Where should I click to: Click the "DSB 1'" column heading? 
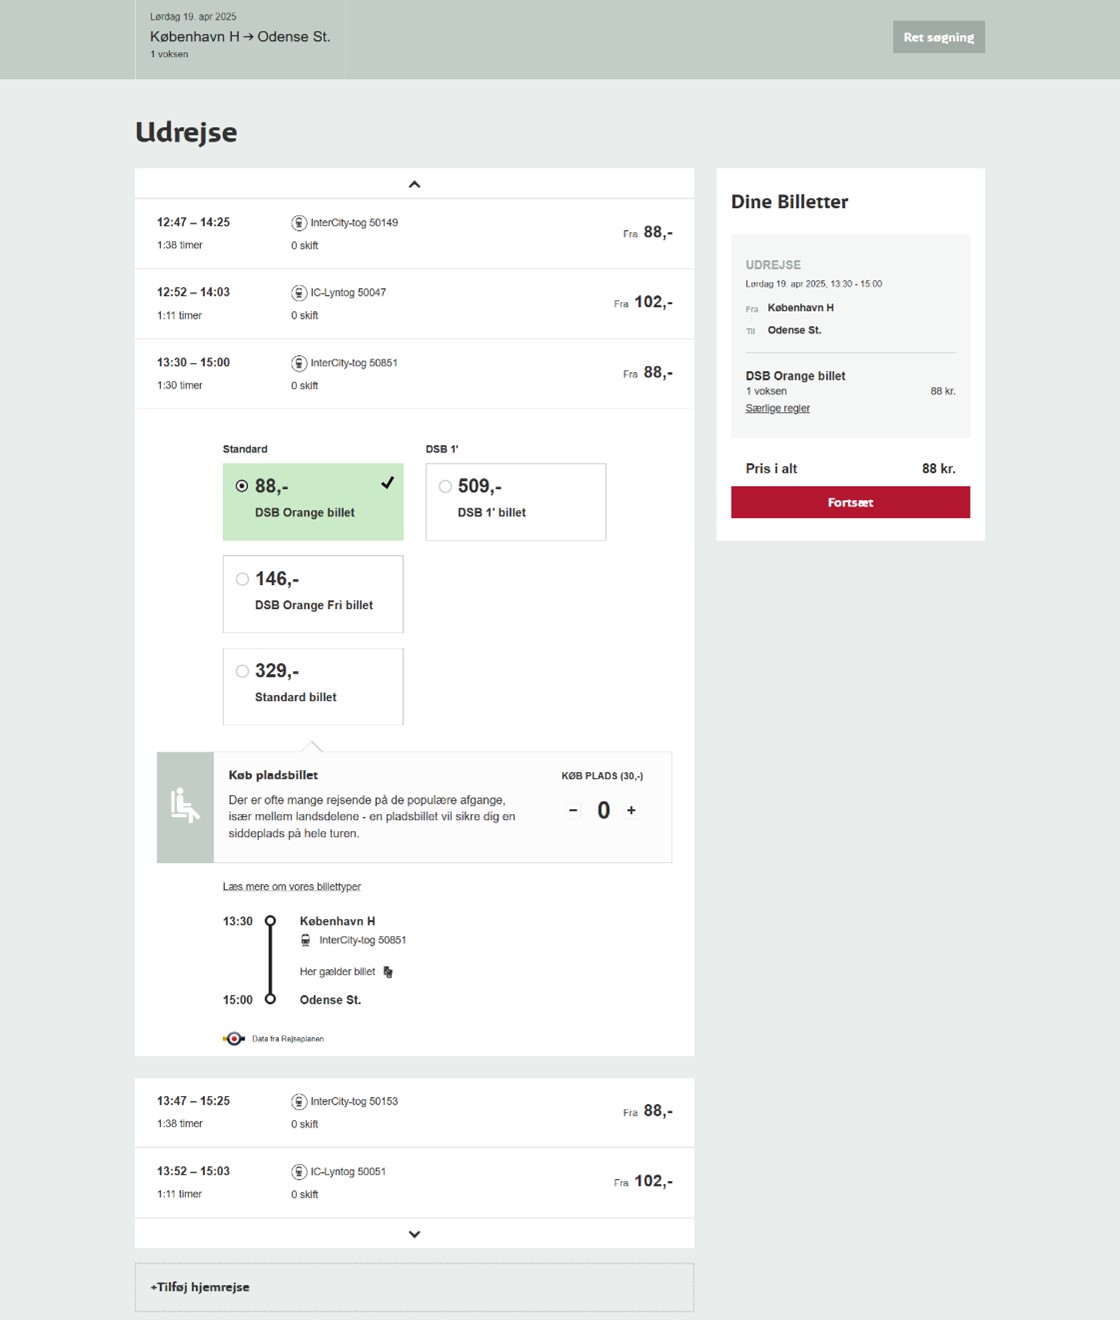442,449
